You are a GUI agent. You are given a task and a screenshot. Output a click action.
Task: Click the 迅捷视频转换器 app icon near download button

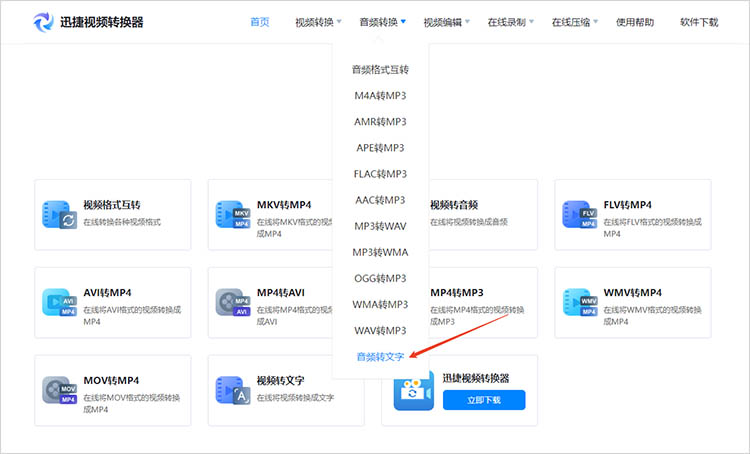coord(414,390)
